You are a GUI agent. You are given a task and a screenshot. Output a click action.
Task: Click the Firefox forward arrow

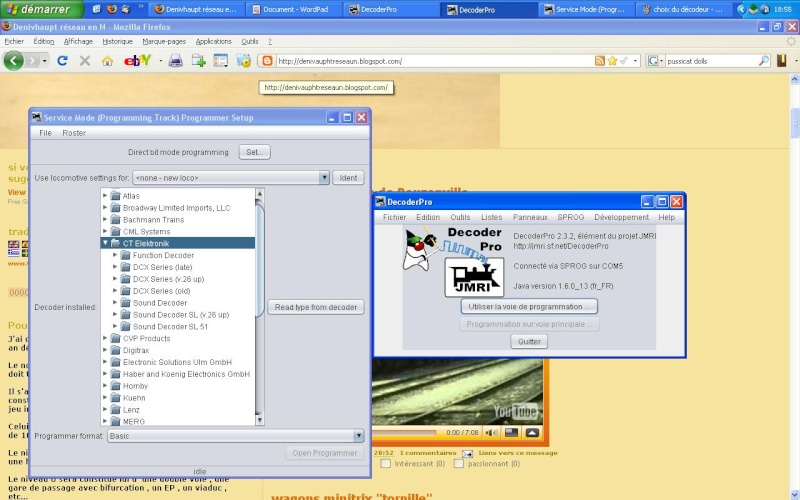point(32,61)
